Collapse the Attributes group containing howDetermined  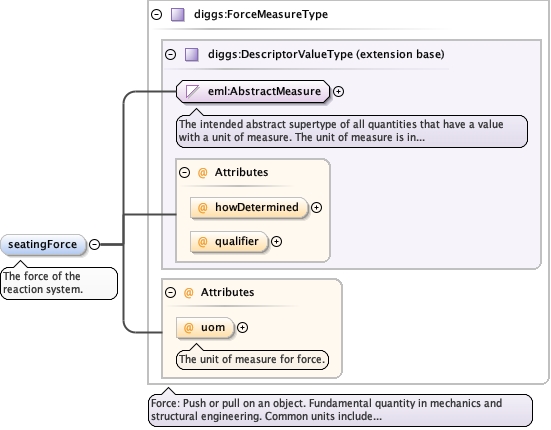tap(184, 172)
